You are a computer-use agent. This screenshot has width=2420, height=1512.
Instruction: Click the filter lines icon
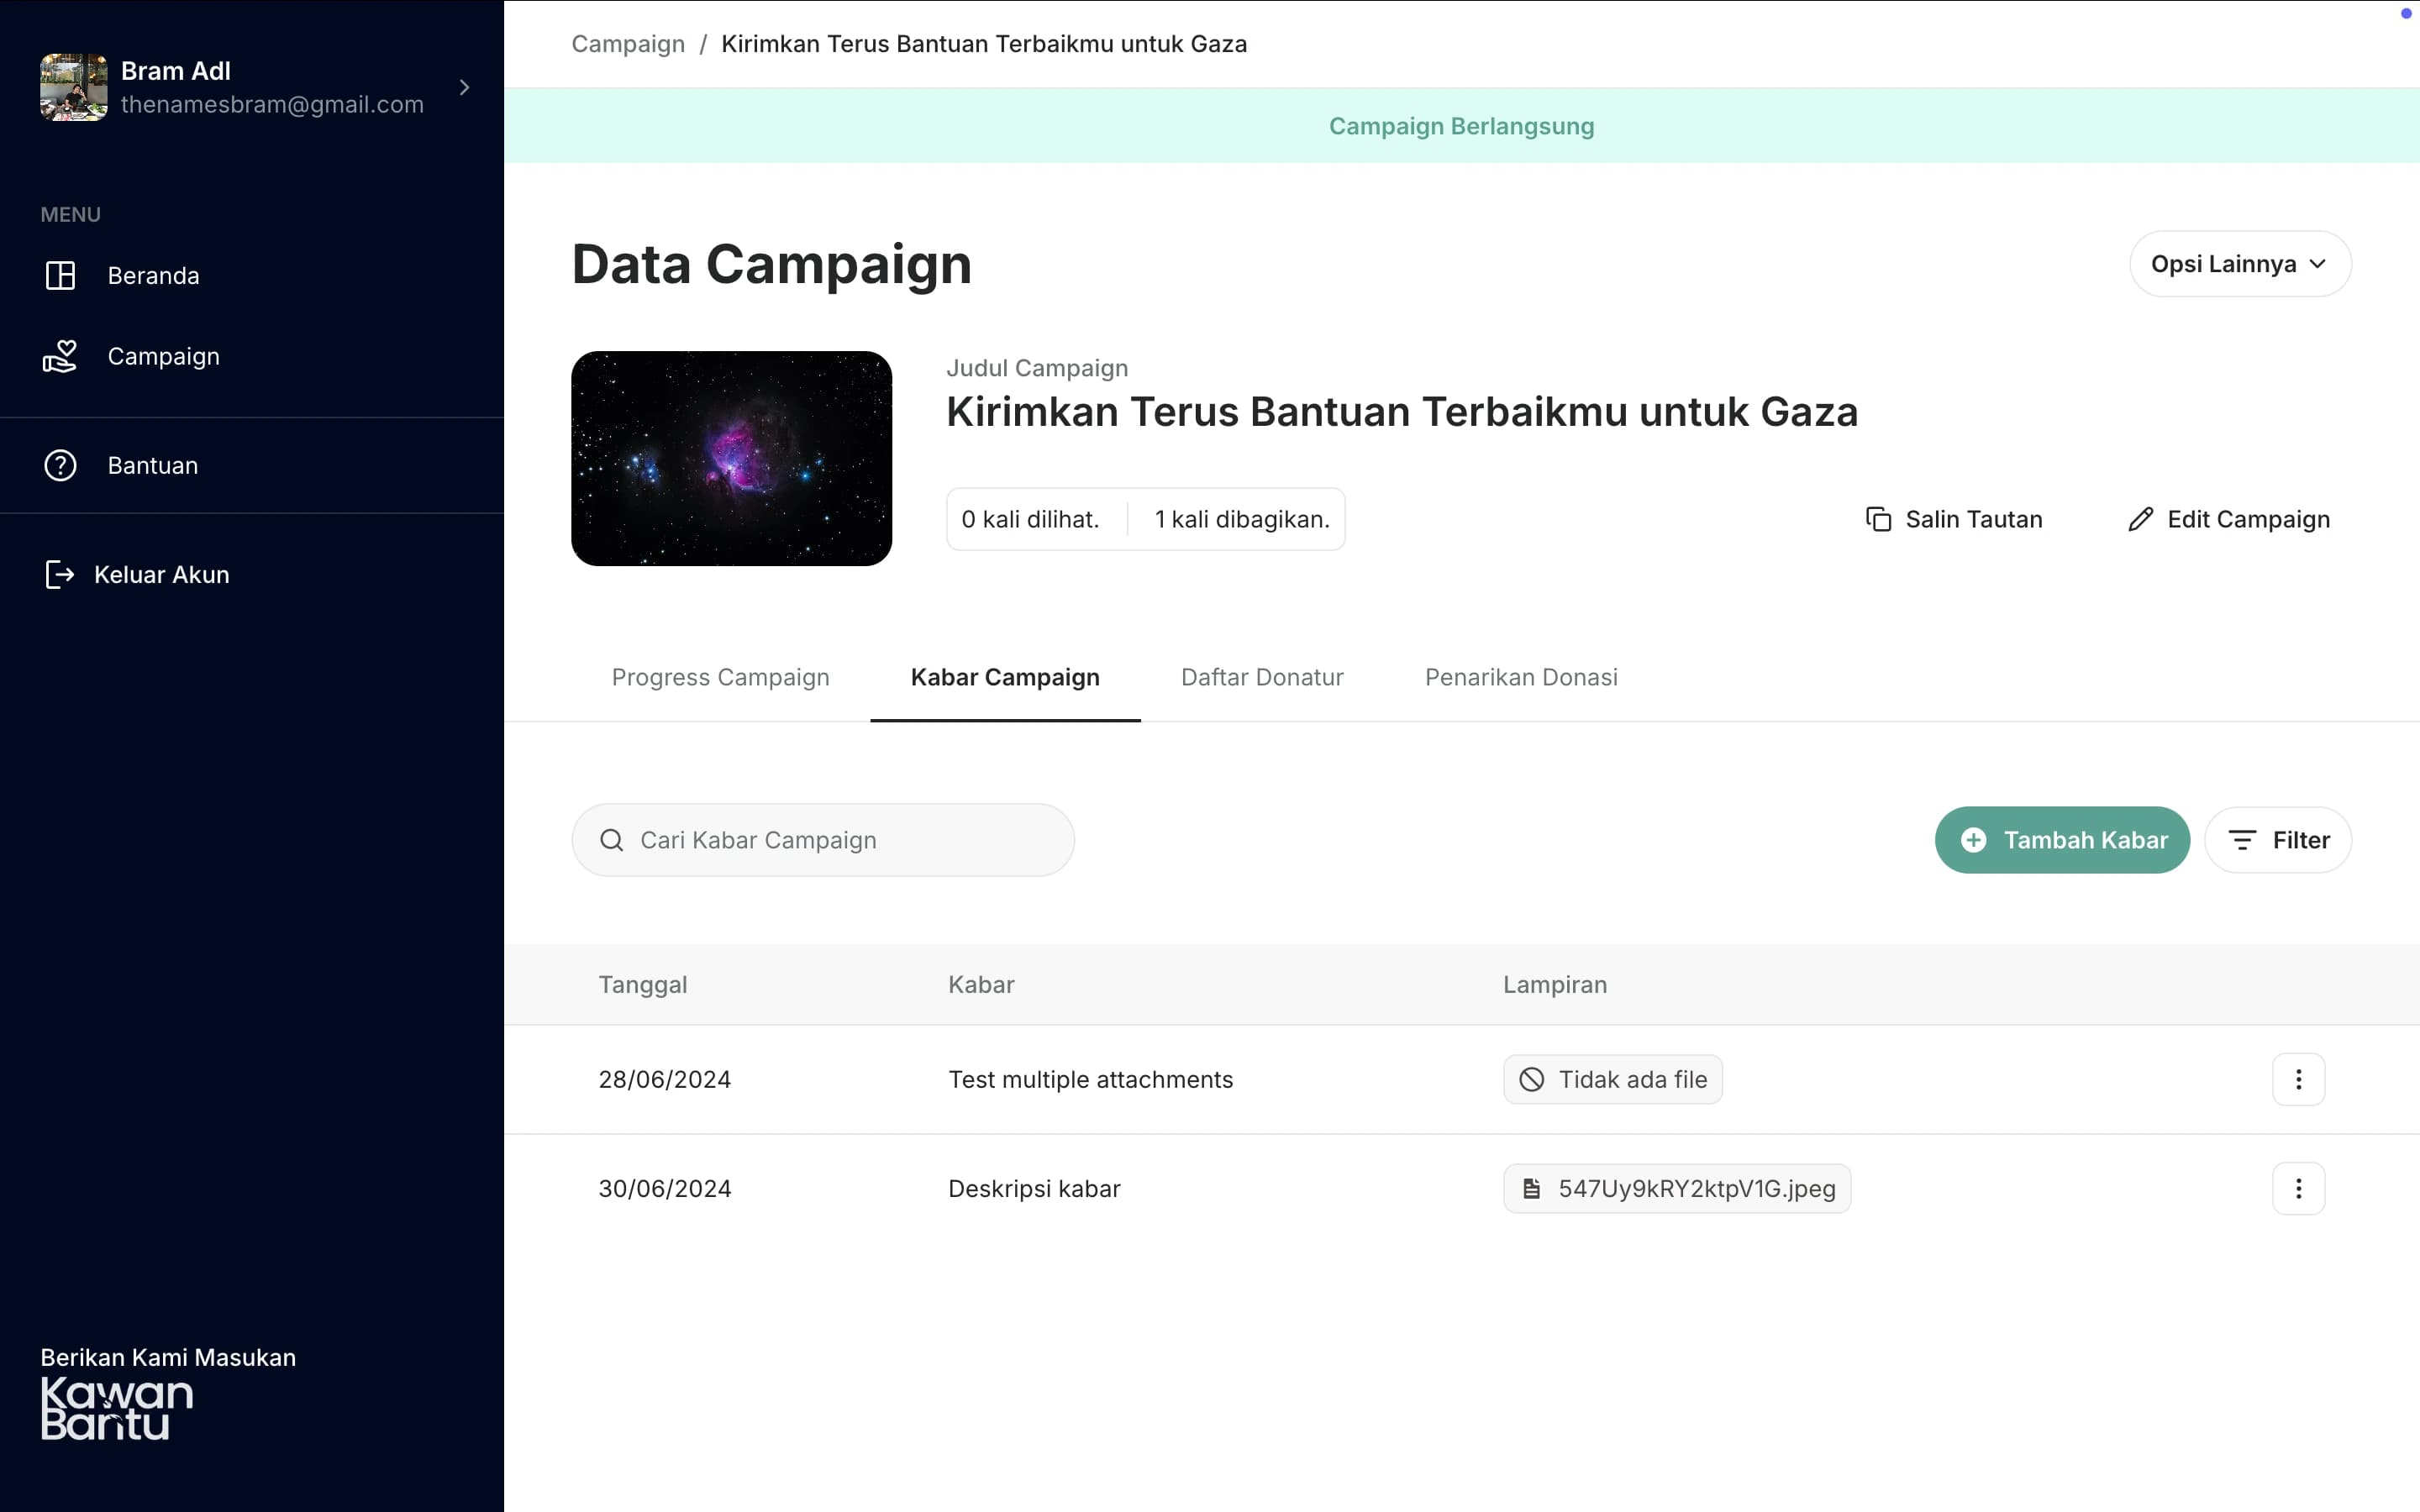click(2242, 840)
